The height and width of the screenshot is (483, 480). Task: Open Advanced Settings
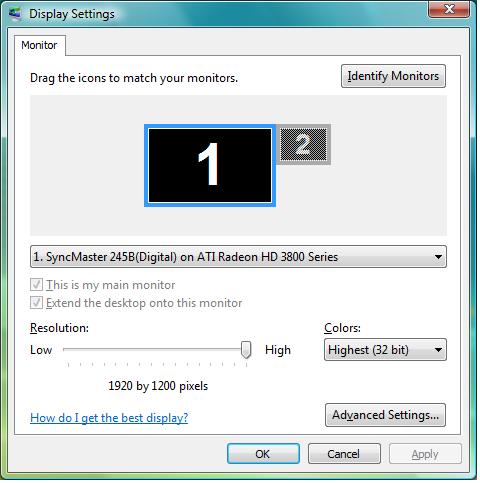[385, 415]
